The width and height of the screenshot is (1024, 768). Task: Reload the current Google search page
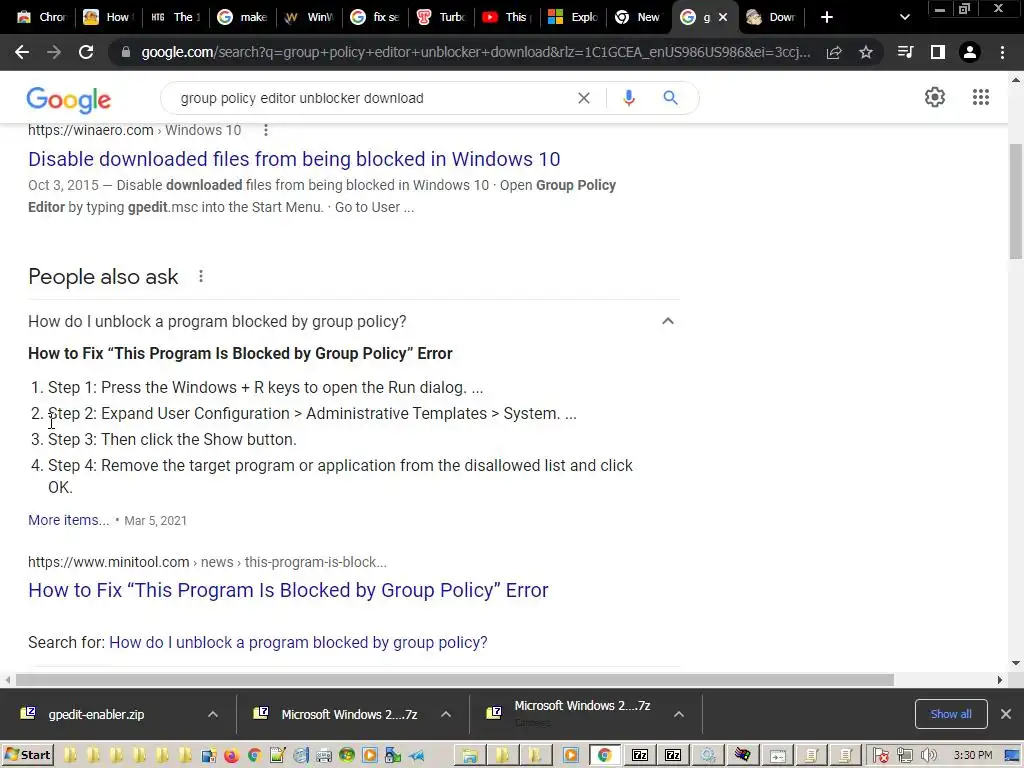pyautogui.click(x=86, y=52)
